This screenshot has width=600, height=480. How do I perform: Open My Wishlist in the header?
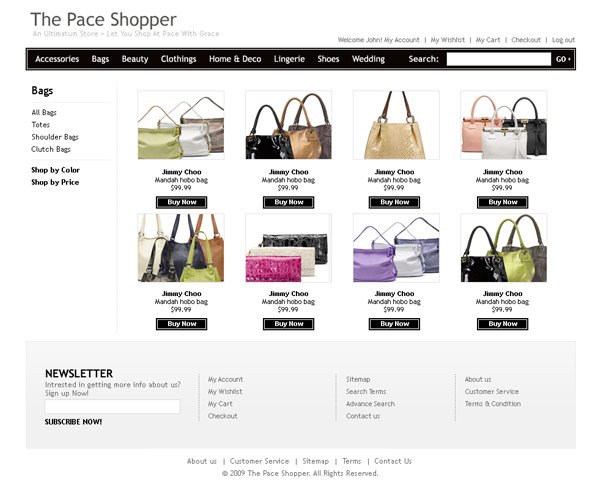click(x=448, y=40)
